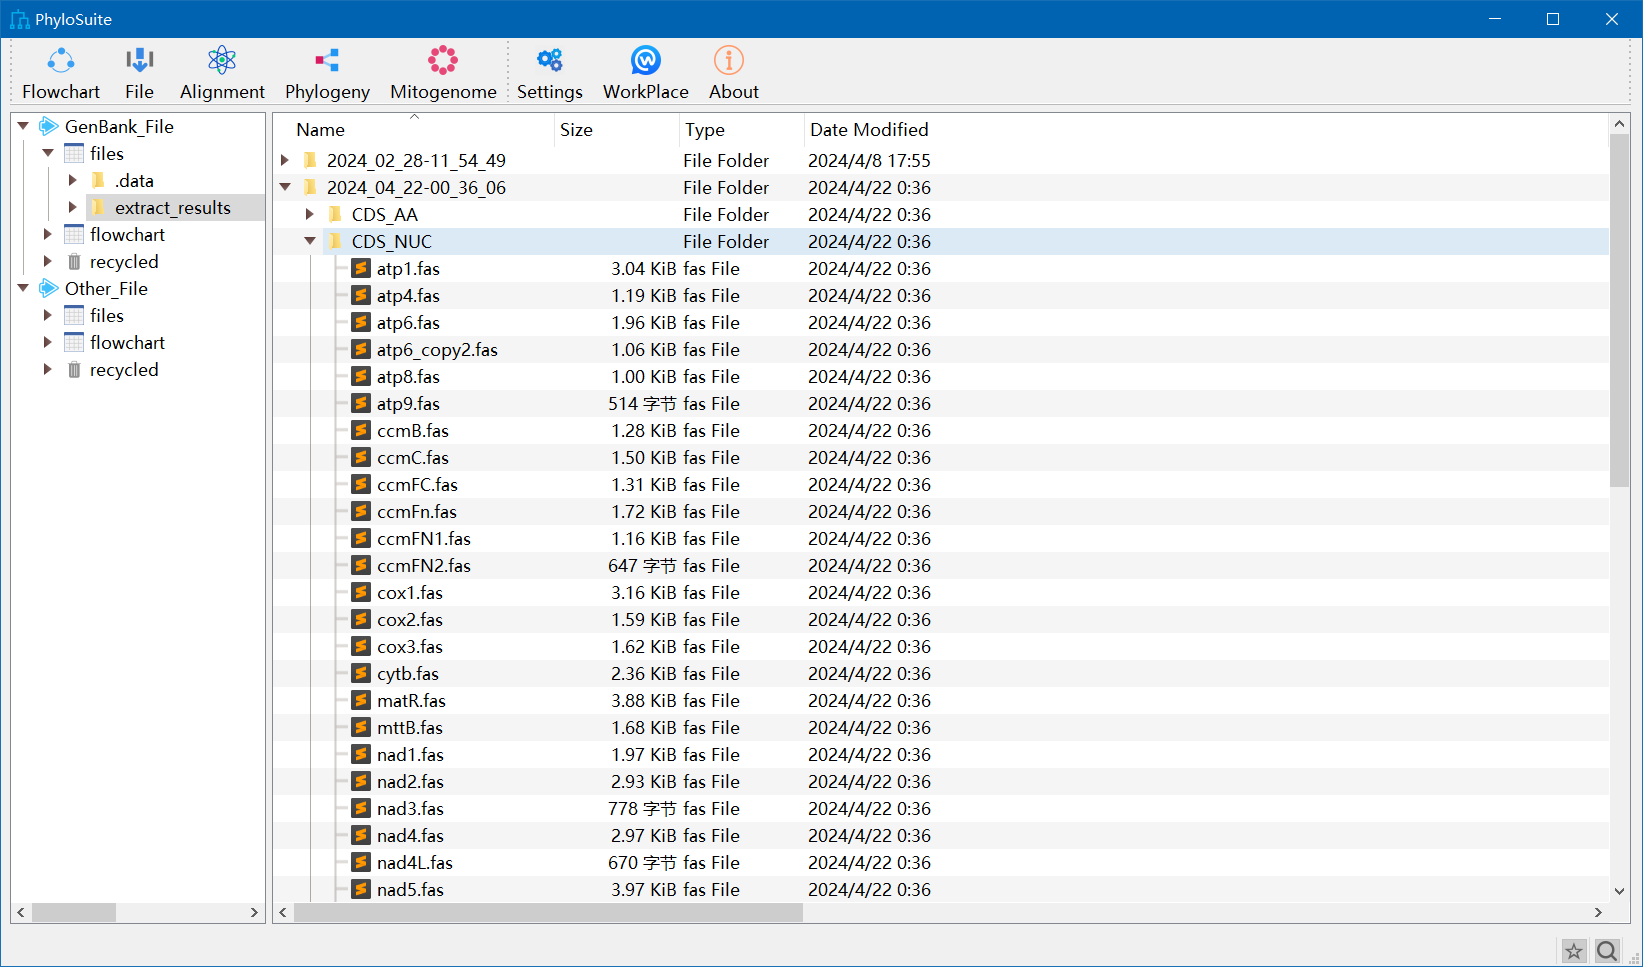
Task: Click the ccmB.fas file icon
Action: tap(361, 430)
